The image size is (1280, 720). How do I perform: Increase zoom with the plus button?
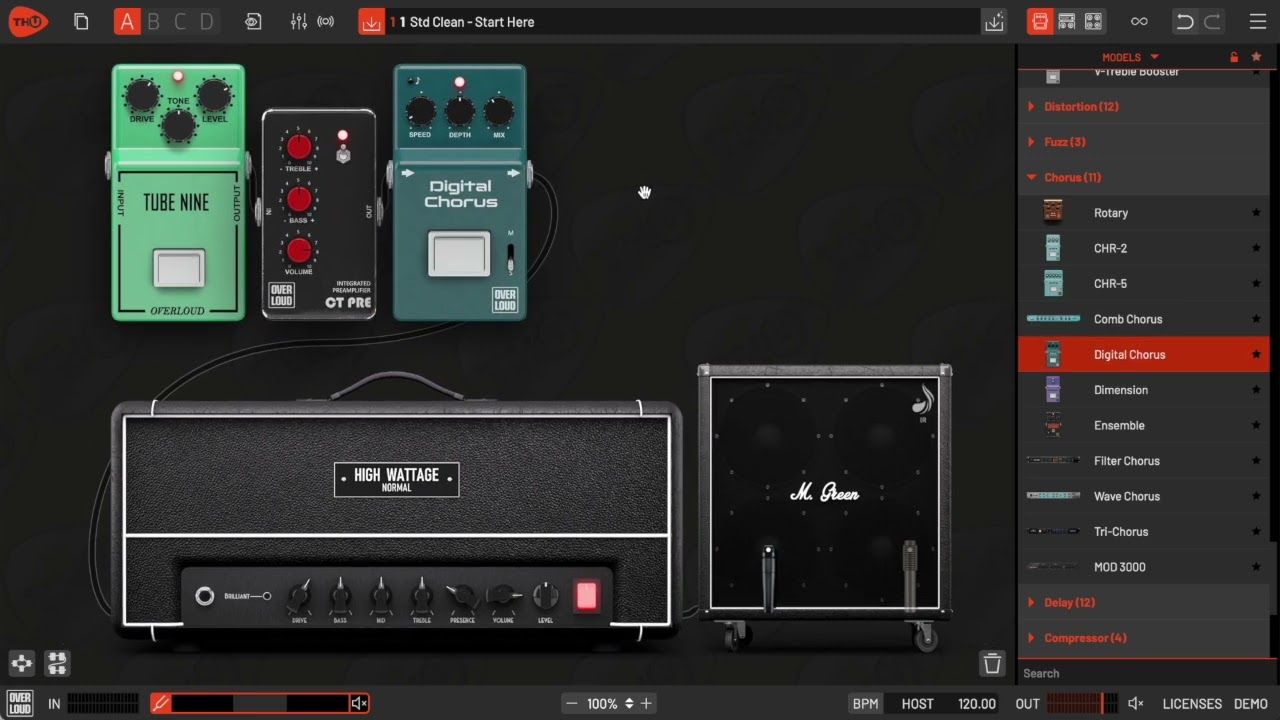[646, 704]
